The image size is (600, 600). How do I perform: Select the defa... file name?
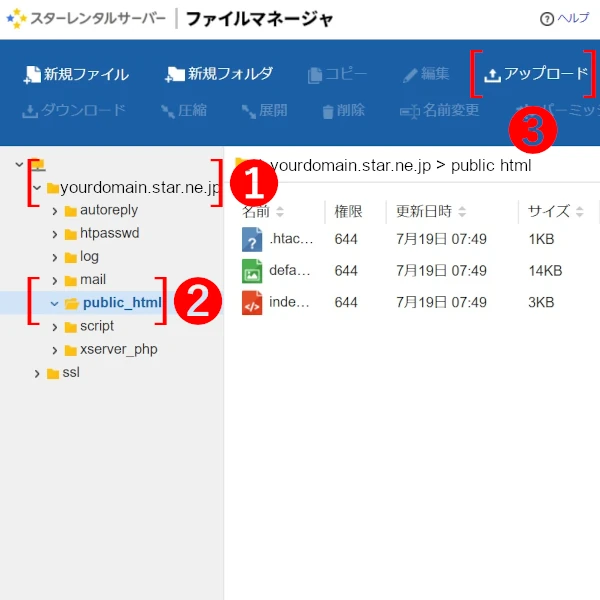[x=290, y=271]
